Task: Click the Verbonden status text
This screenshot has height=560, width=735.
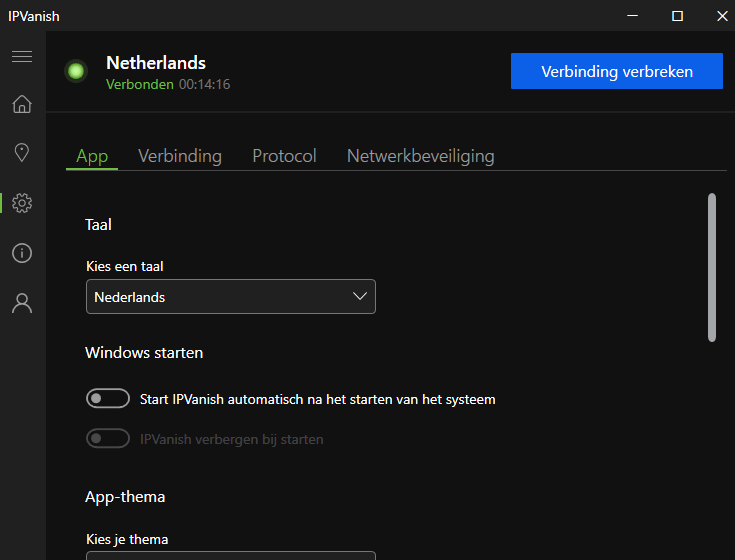Action: [140, 84]
